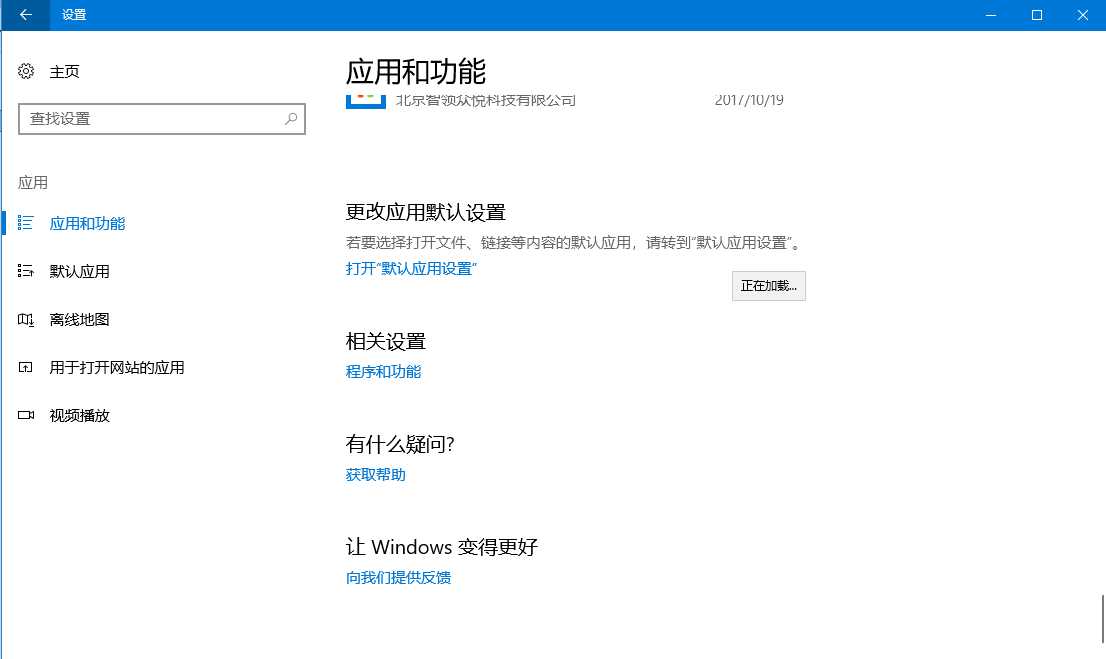Click the 打开"默认应用设置" link

(412, 268)
